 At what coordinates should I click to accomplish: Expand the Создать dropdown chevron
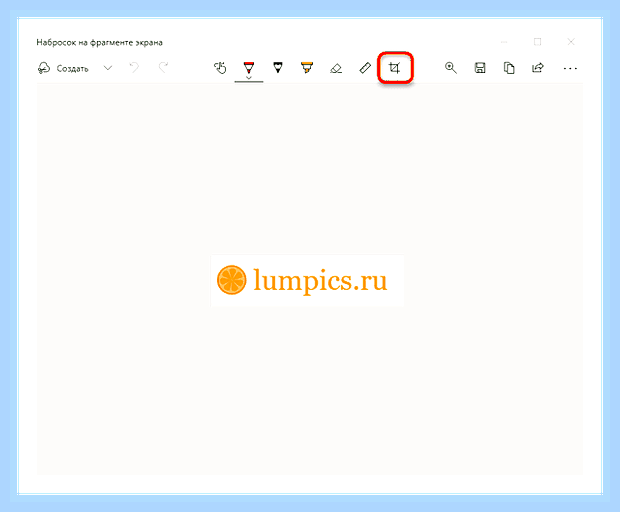[x=108, y=68]
